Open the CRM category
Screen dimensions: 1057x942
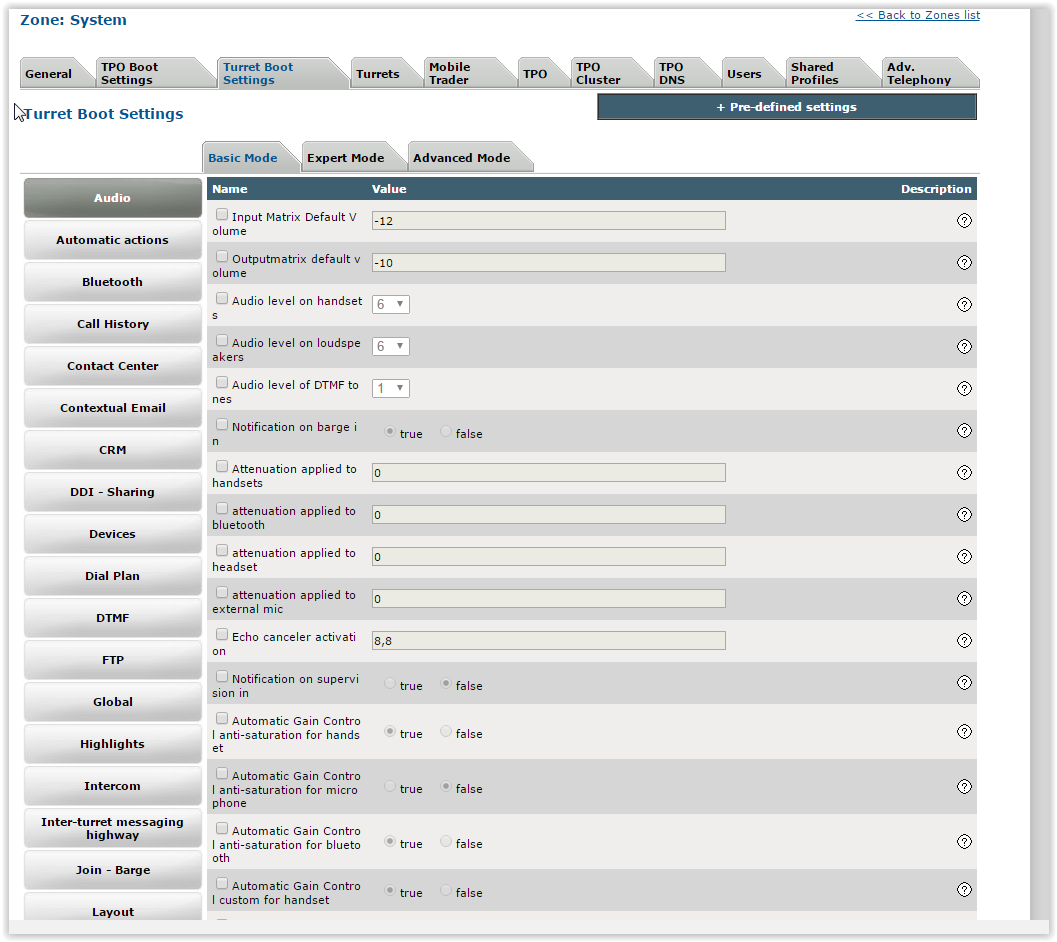[x=113, y=450]
